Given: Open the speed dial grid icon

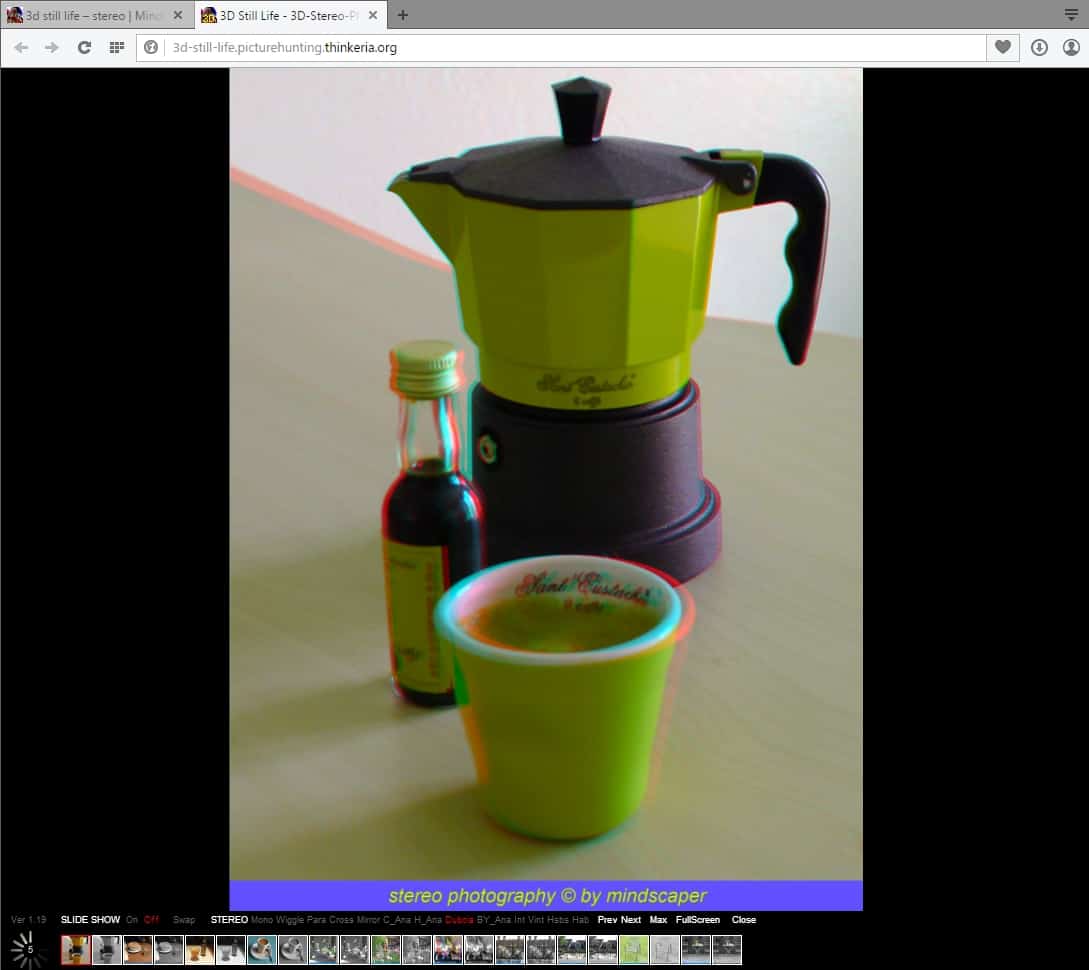Looking at the screenshot, I should [116, 47].
